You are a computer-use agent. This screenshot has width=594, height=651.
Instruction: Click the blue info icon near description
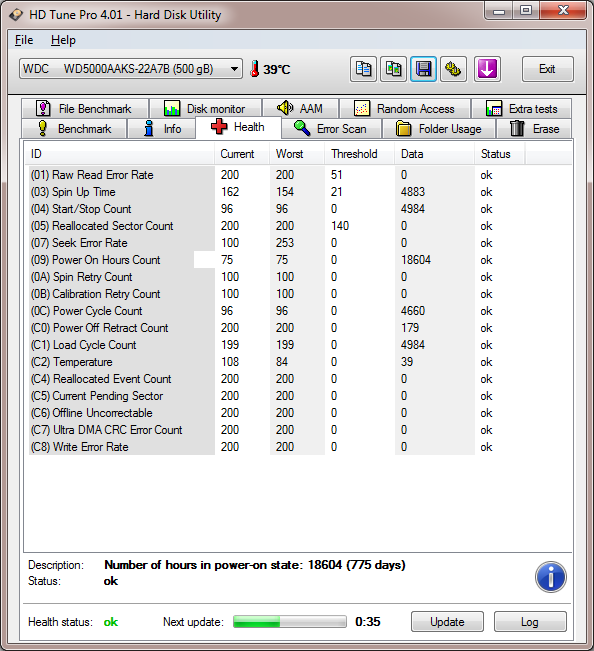point(550,577)
